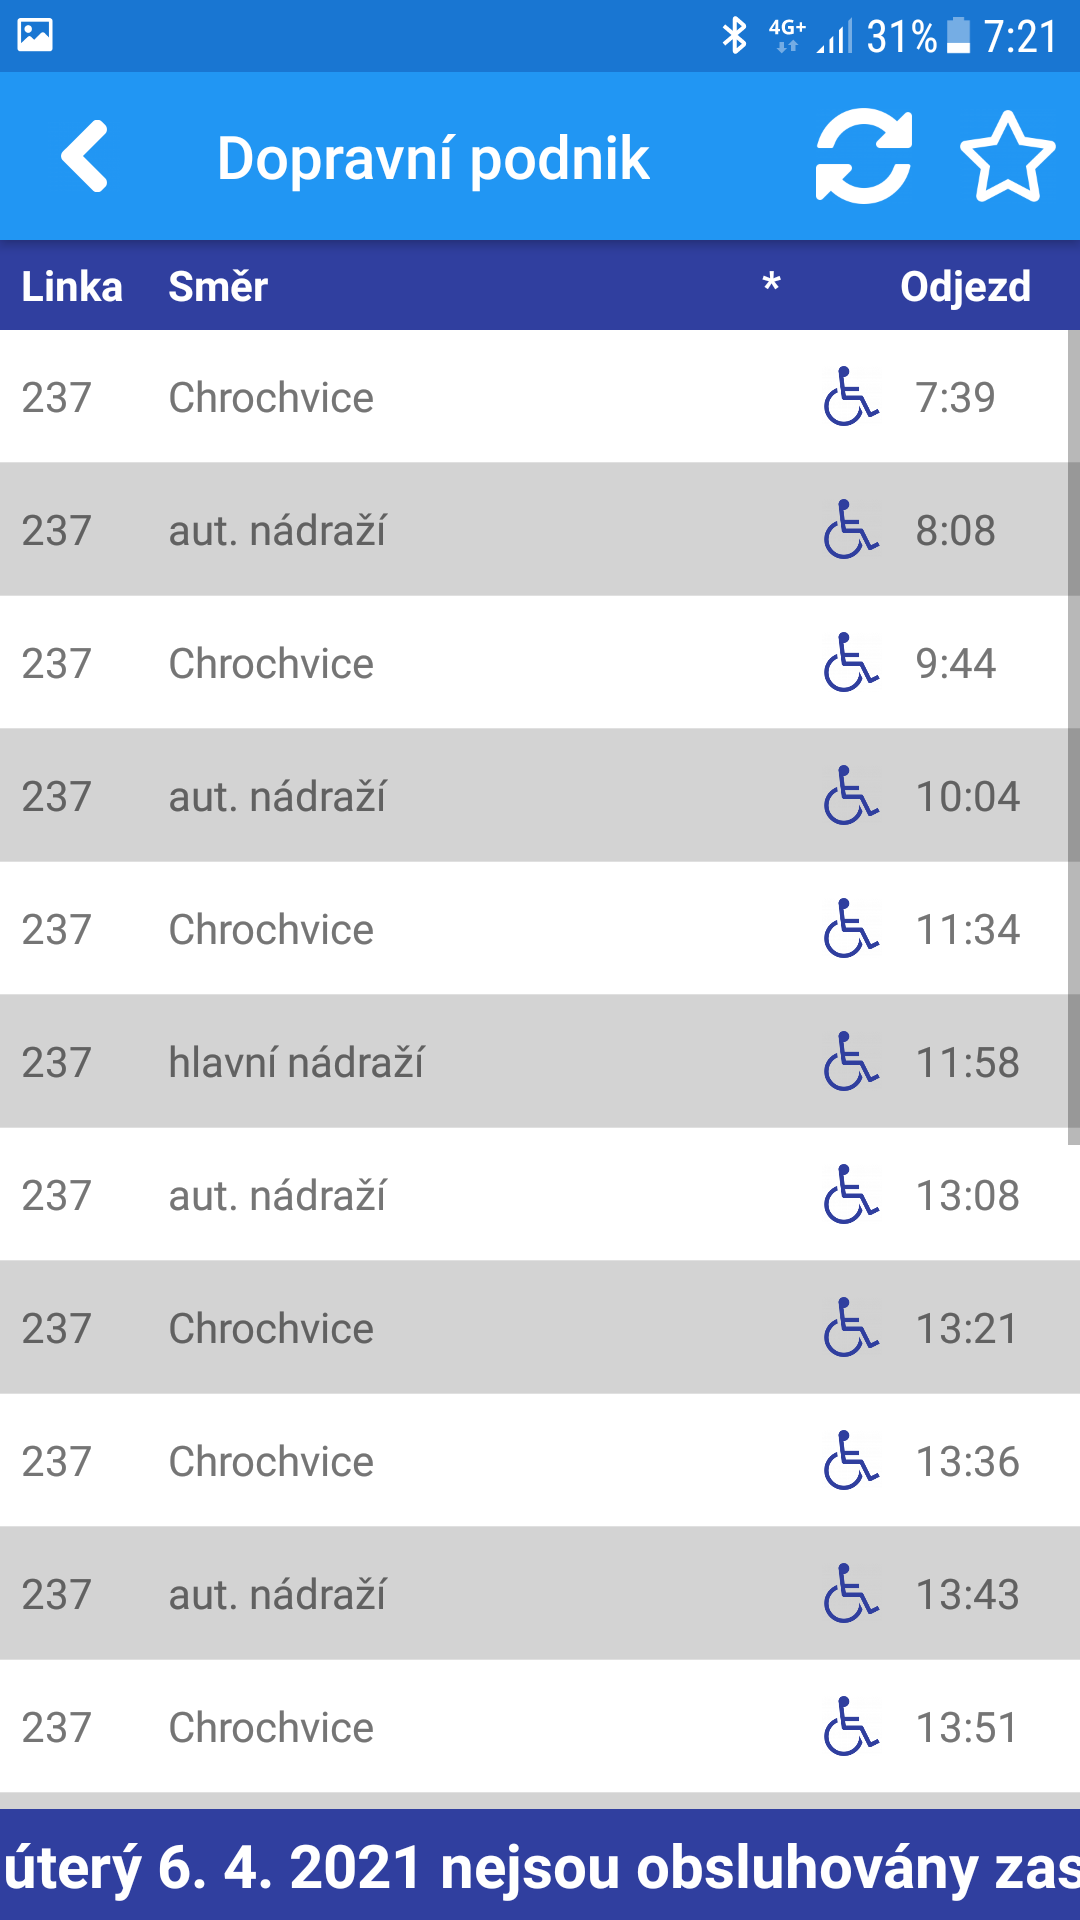Tap the Odjezd column header
The width and height of the screenshot is (1080, 1920).
pyautogui.click(x=965, y=287)
